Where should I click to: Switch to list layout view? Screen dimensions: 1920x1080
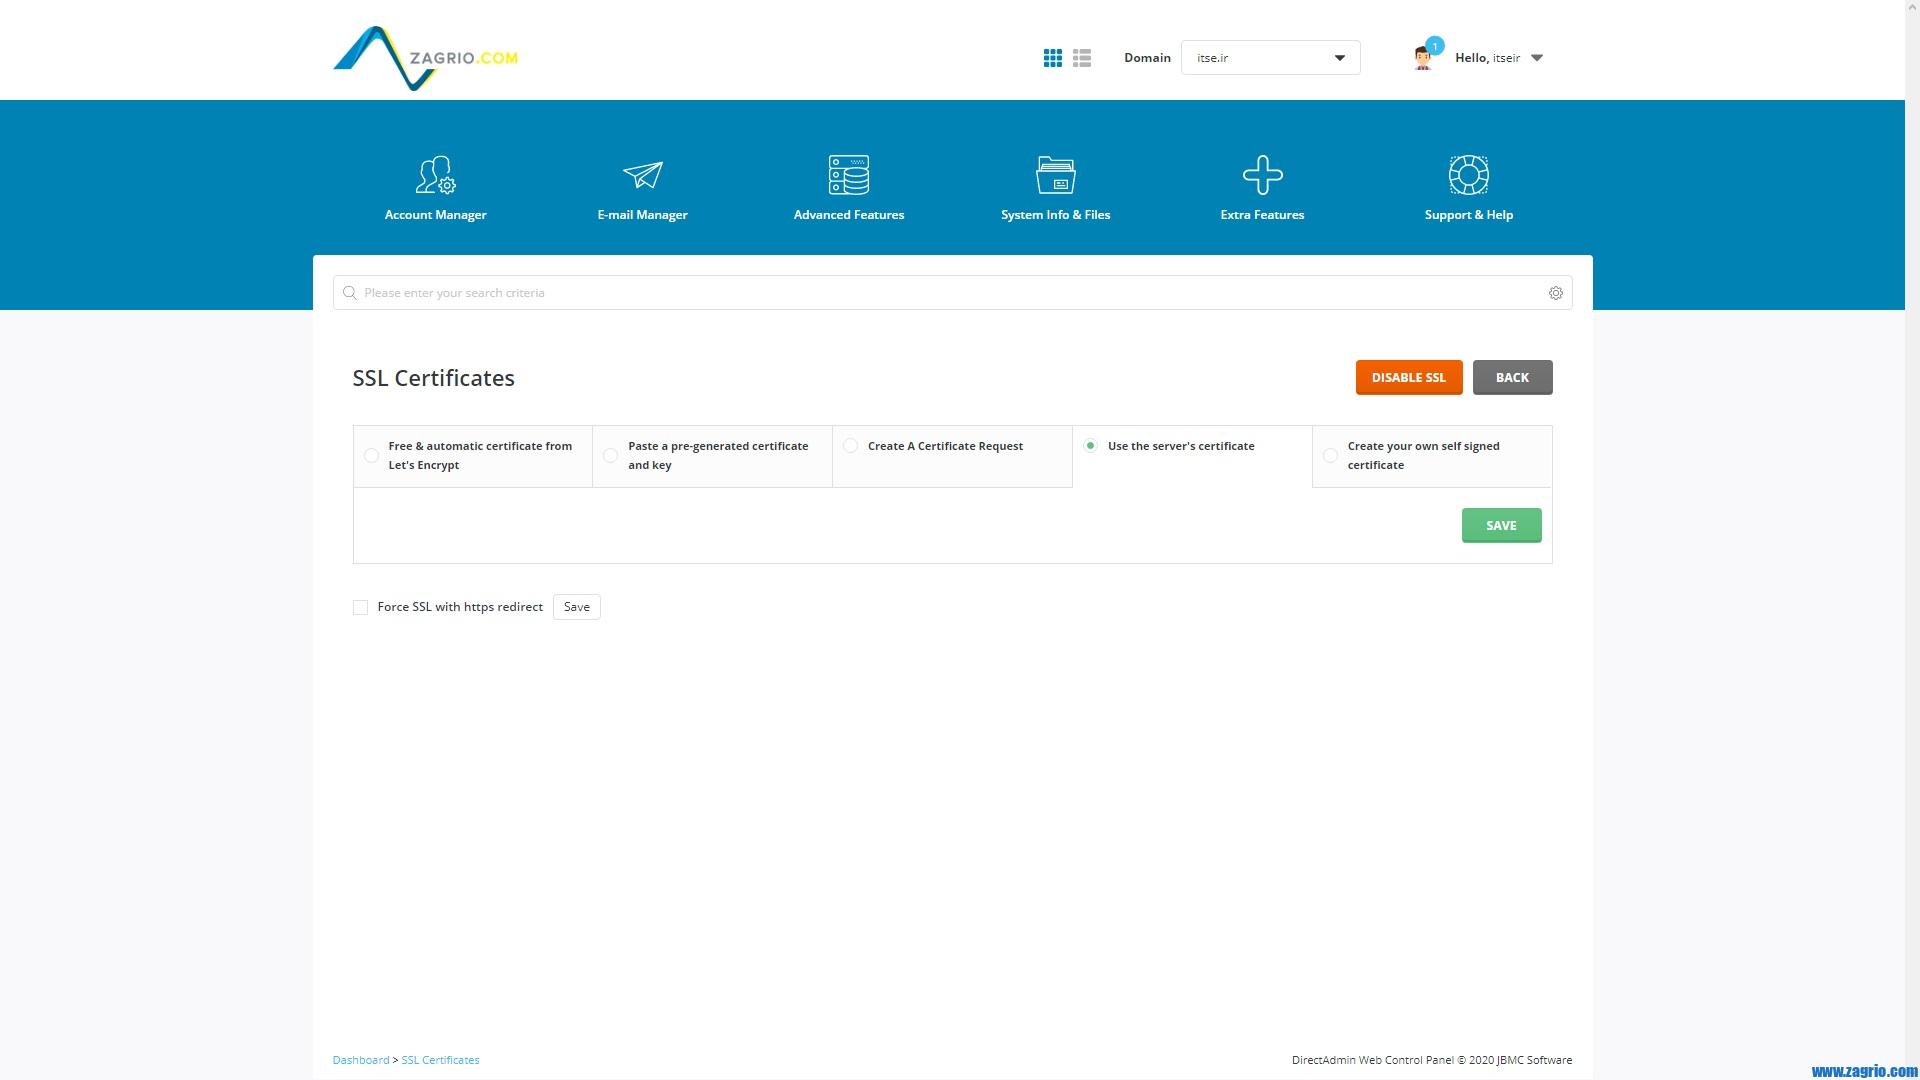click(x=1081, y=58)
